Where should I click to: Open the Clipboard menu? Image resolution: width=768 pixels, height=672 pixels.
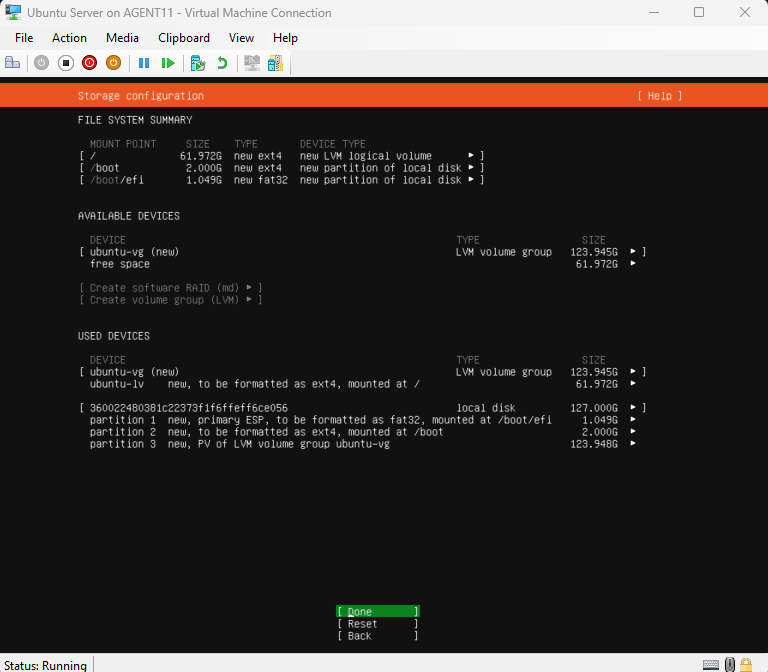tap(184, 37)
